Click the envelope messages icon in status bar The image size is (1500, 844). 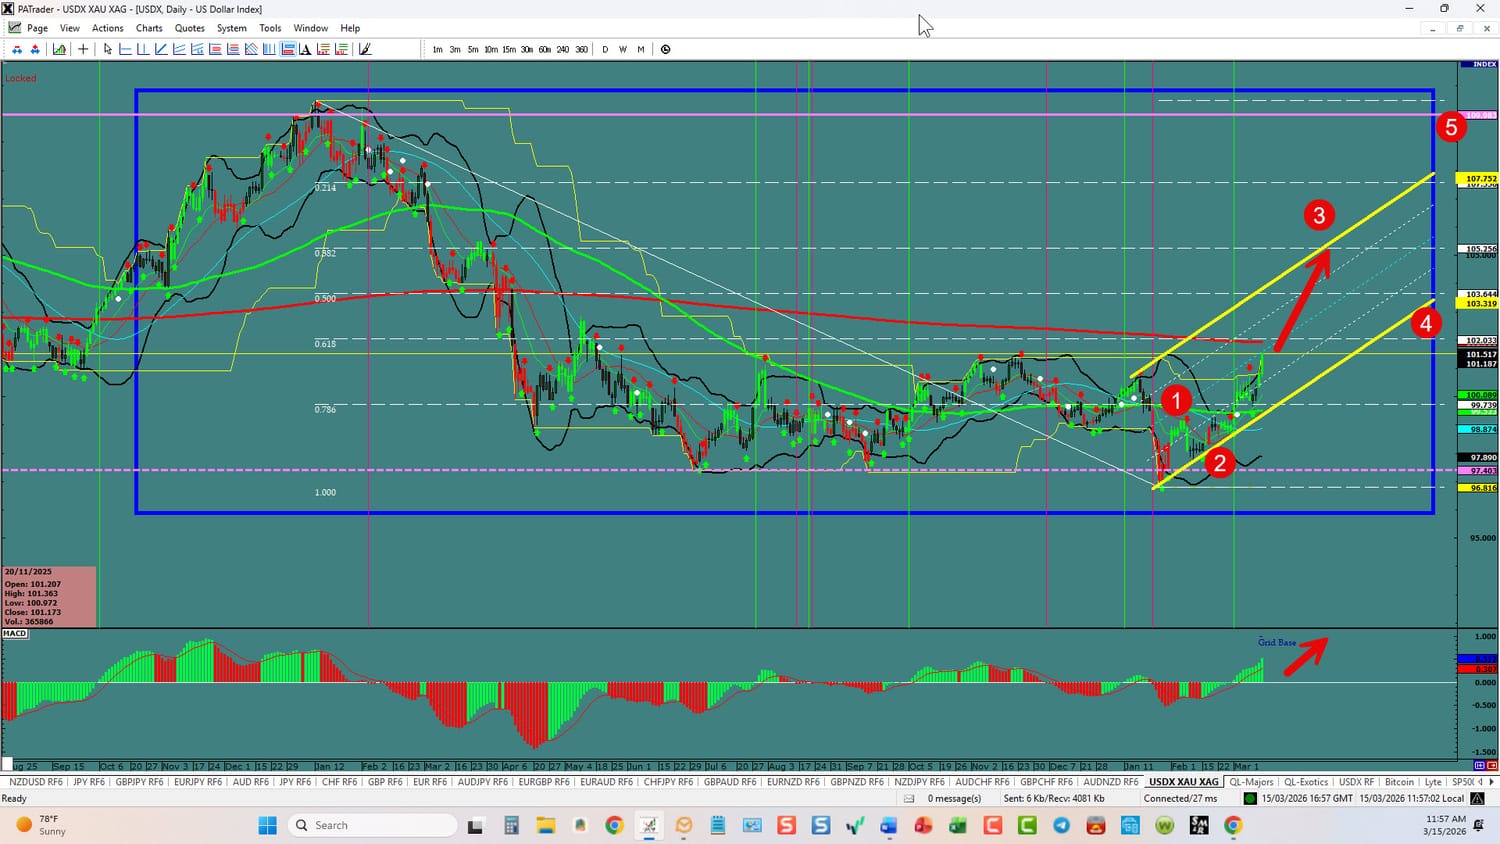pos(909,798)
